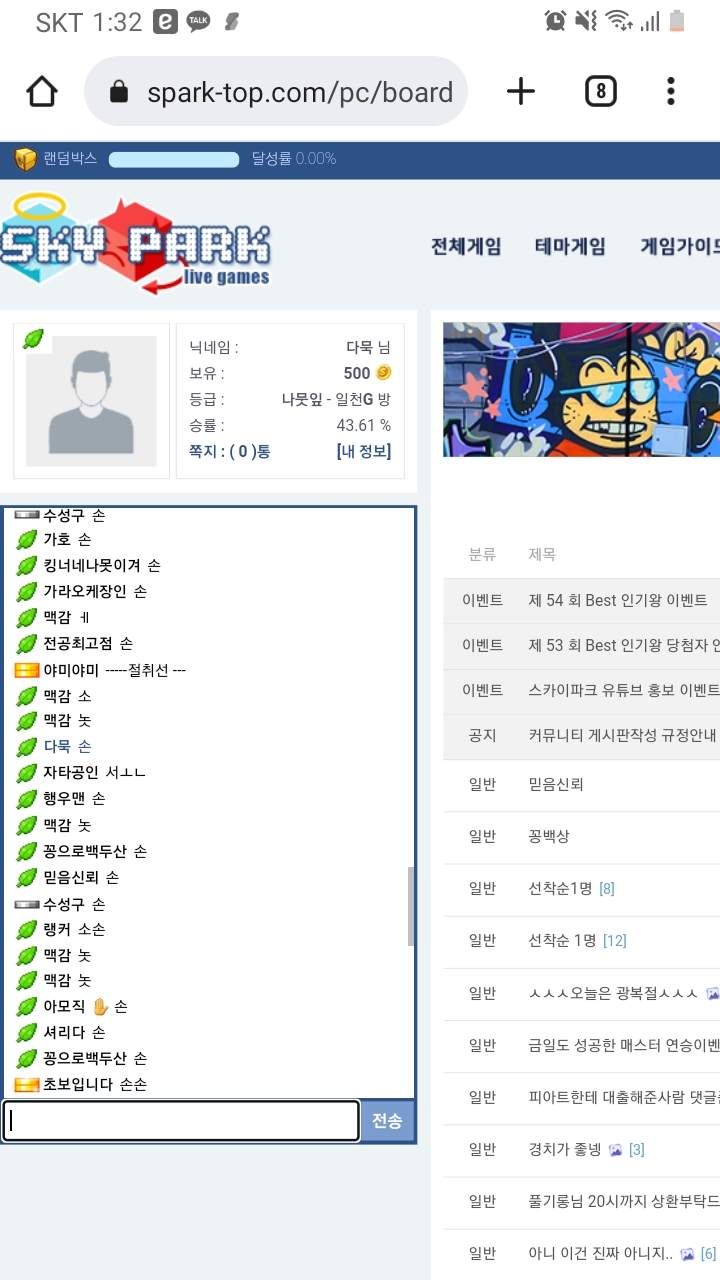Click the image icon on 경치가 좋넹 post

click(x=616, y=1150)
